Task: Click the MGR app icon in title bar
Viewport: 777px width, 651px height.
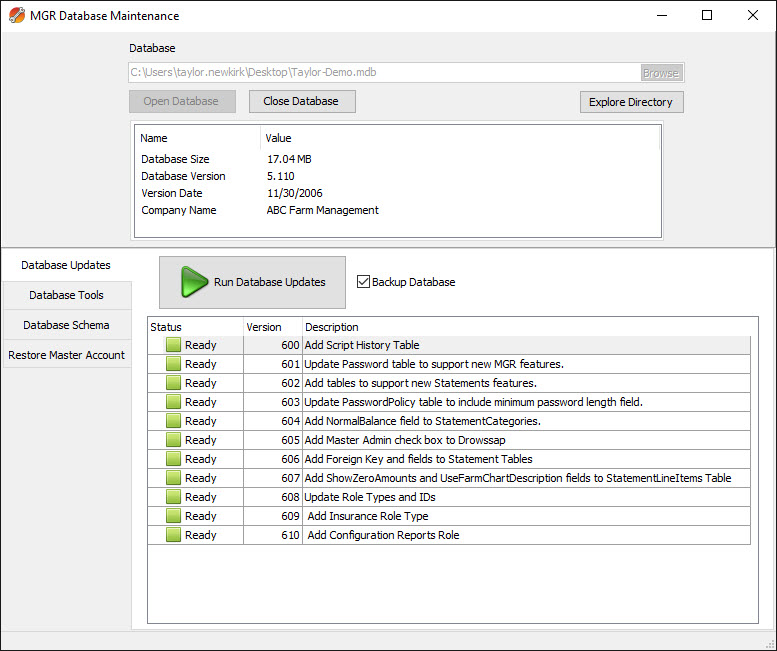Action: [15, 15]
